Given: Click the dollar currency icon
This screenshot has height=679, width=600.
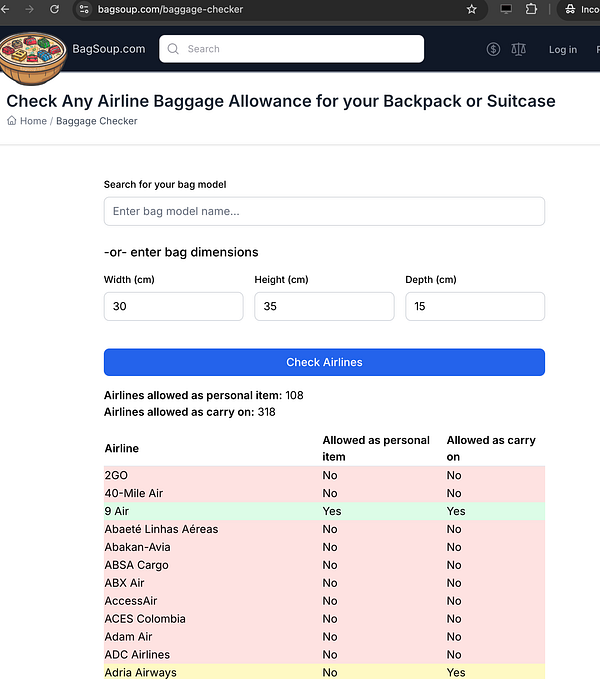Looking at the screenshot, I should point(493,49).
